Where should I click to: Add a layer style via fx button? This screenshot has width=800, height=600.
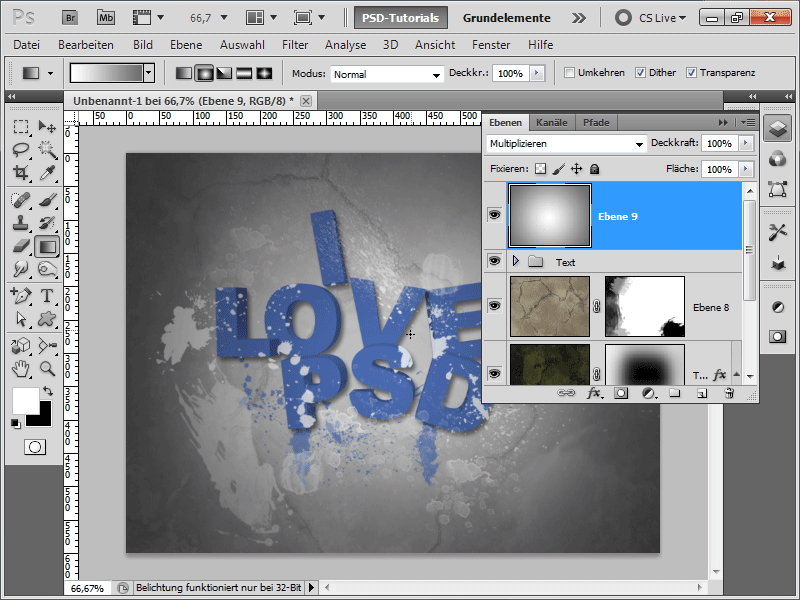(x=593, y=393)
